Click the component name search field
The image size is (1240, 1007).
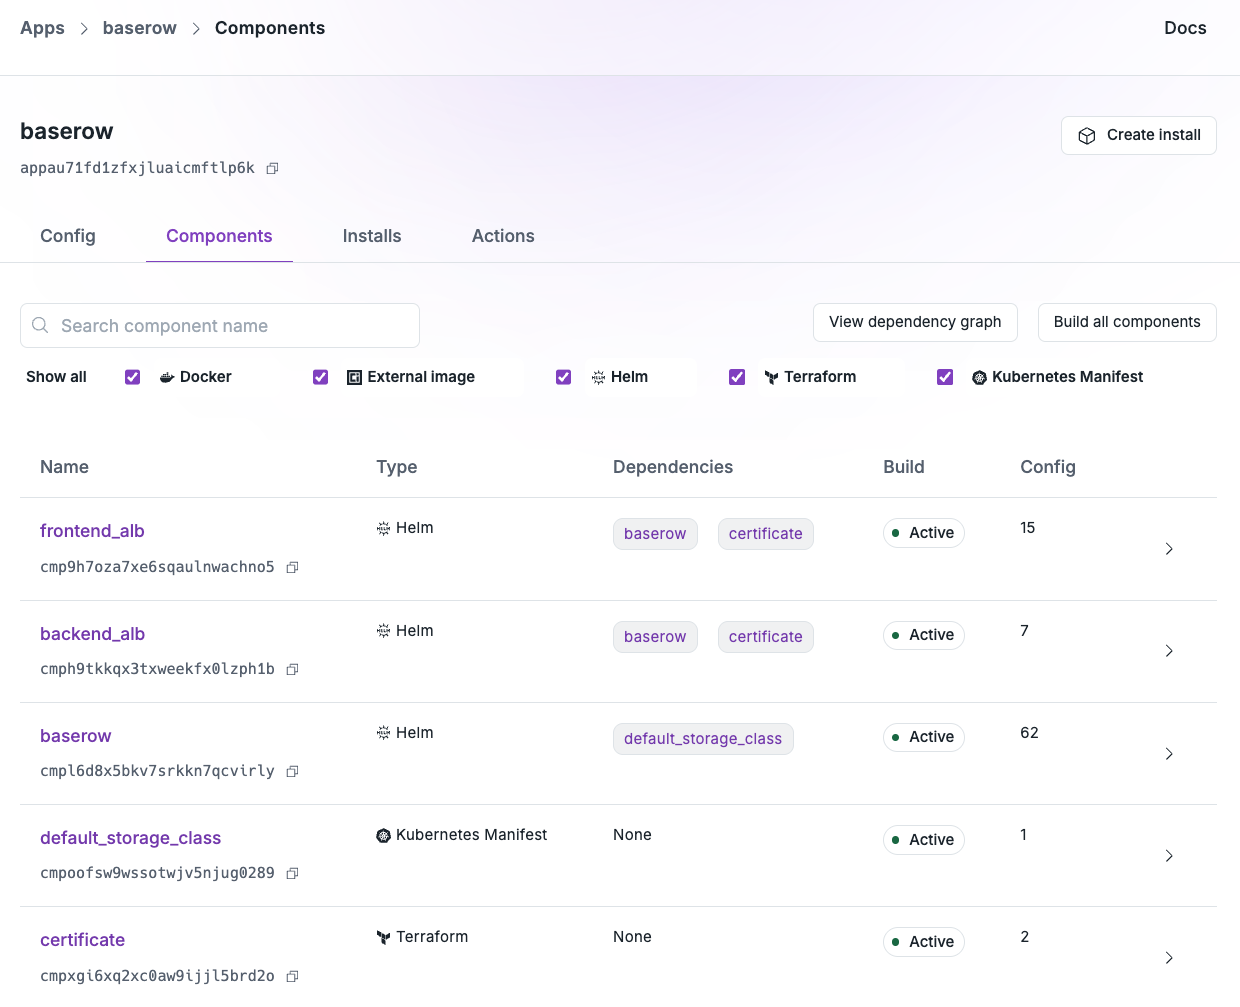(x=220, y=325)
